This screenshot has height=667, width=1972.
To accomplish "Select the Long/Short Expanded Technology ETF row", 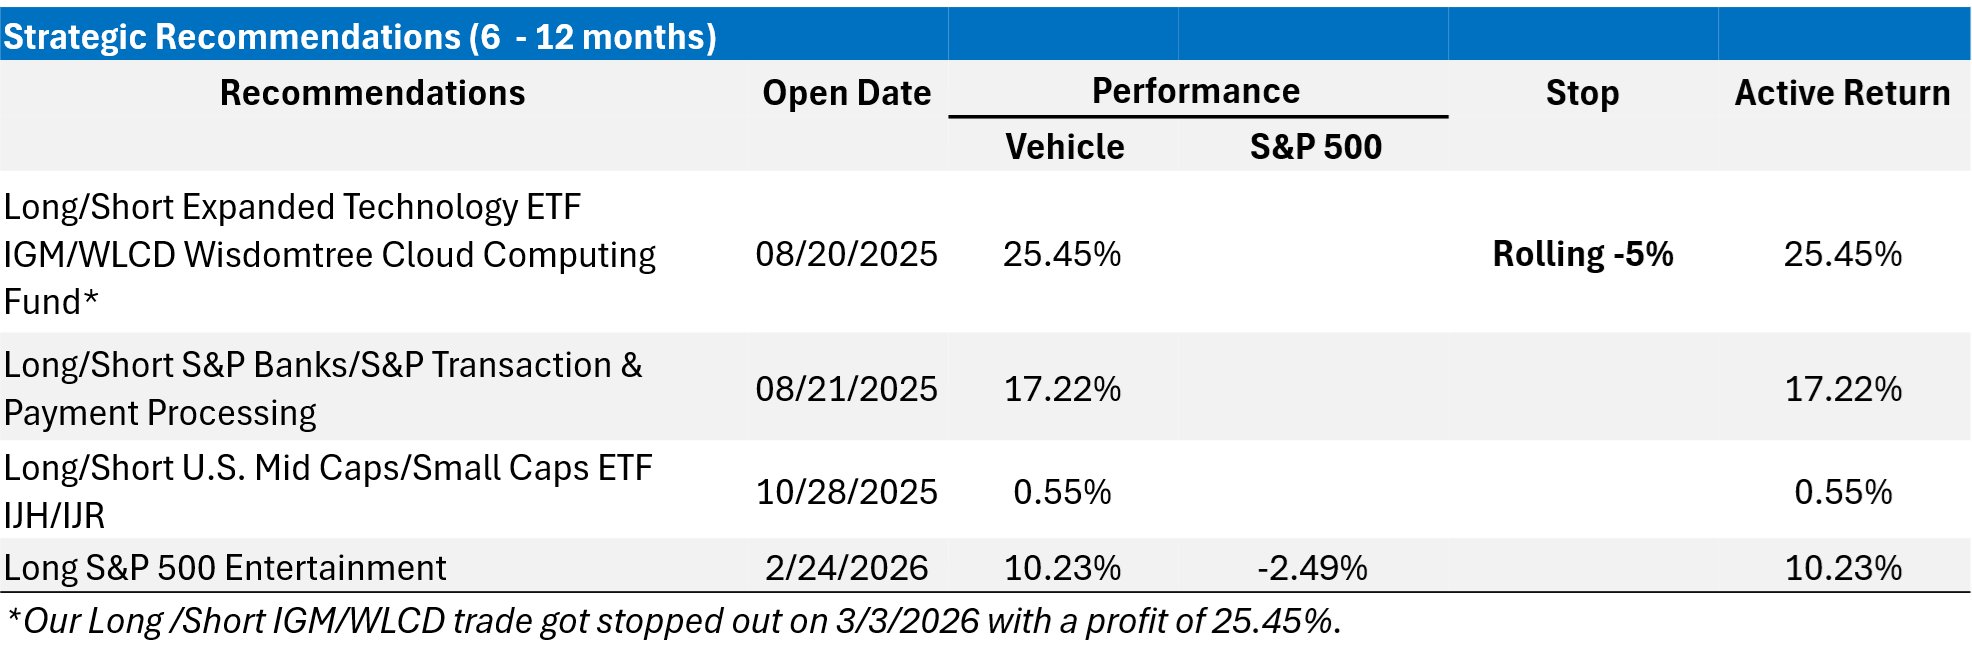I will [x=330, y=254].
